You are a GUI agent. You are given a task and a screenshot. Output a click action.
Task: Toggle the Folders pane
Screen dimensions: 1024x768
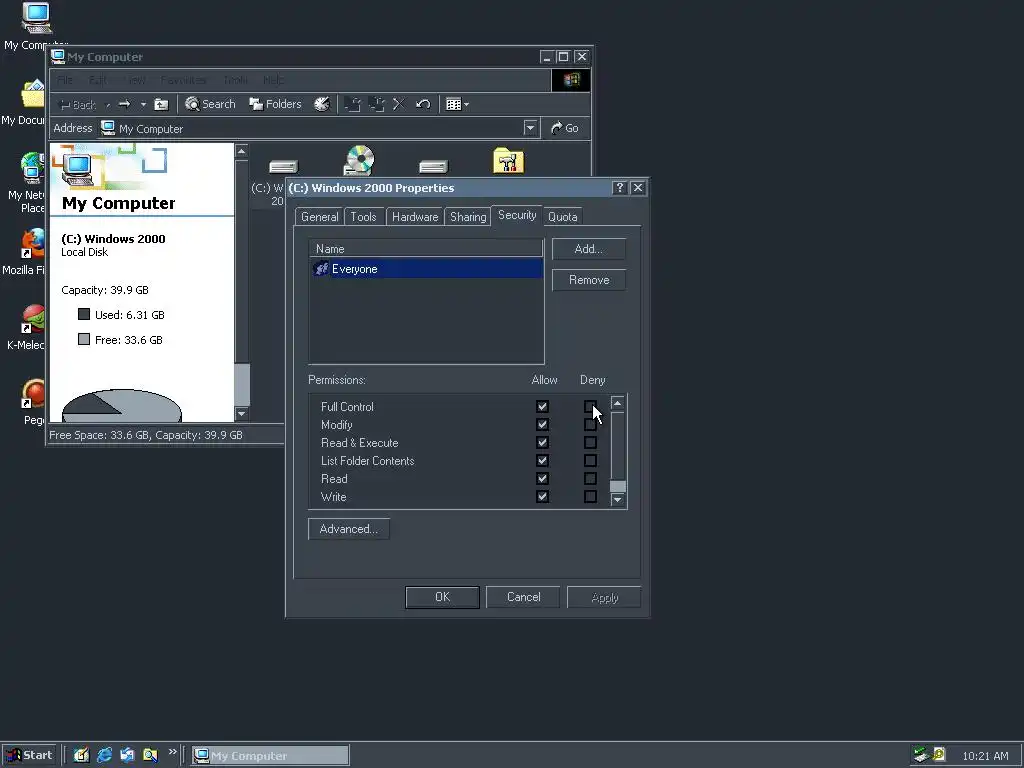coord(276,104)
